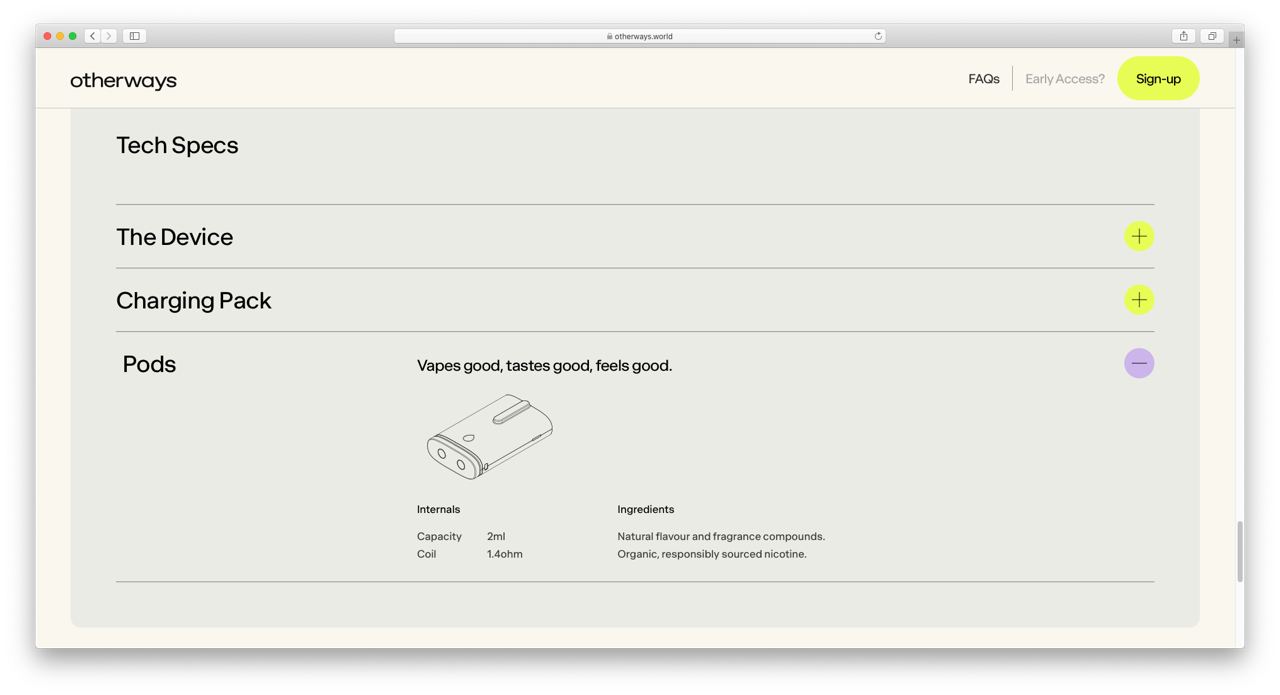This screenshot has height=695, width=1280.
Task: Click the yellow Sign-up button
Action: (1158, 79)
